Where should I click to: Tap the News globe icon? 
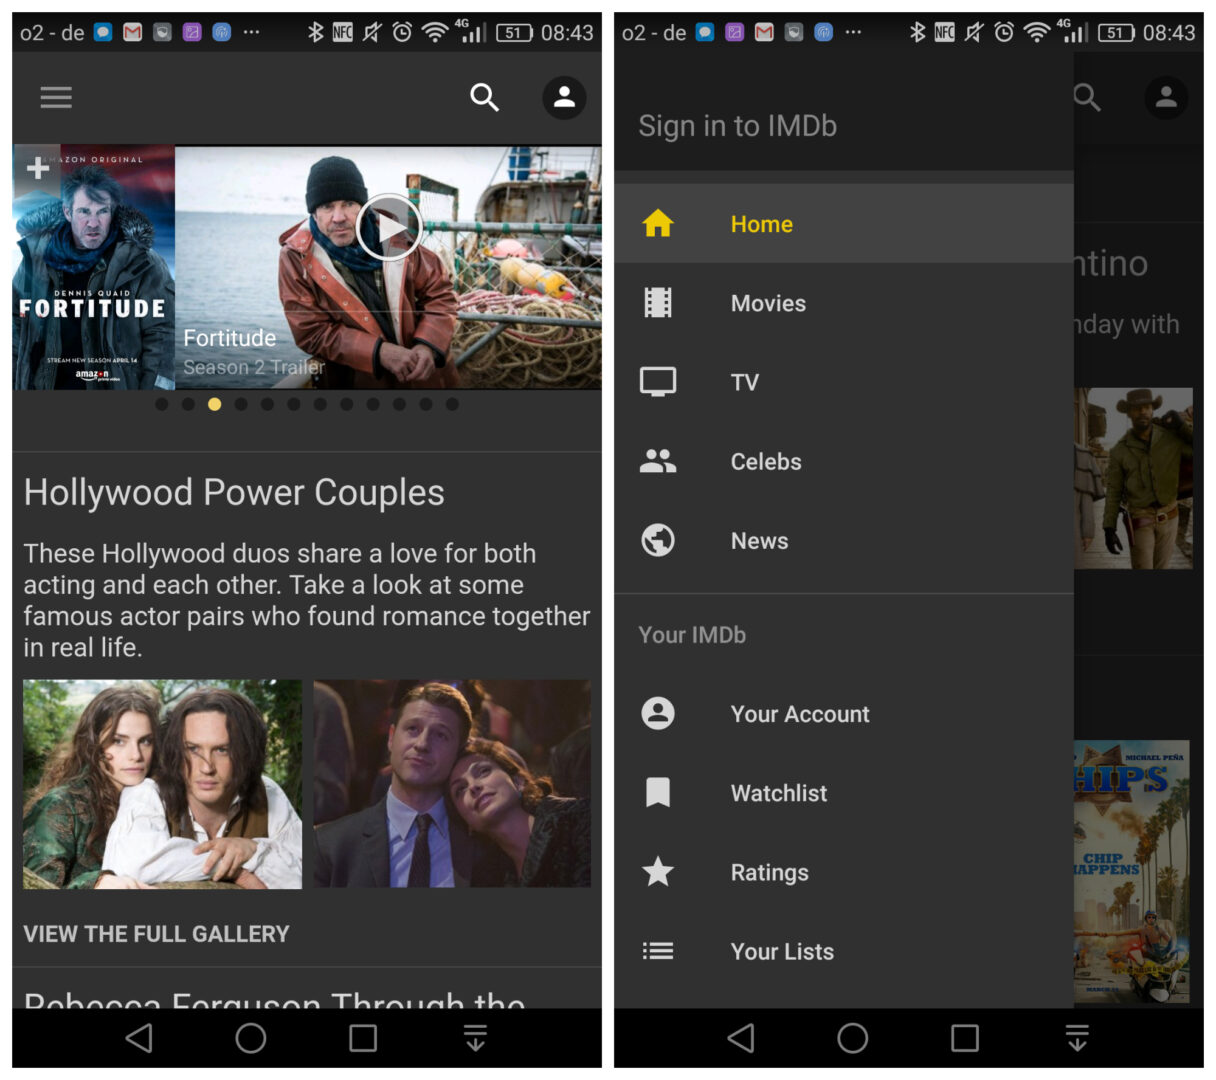click(x=658, y=541)
